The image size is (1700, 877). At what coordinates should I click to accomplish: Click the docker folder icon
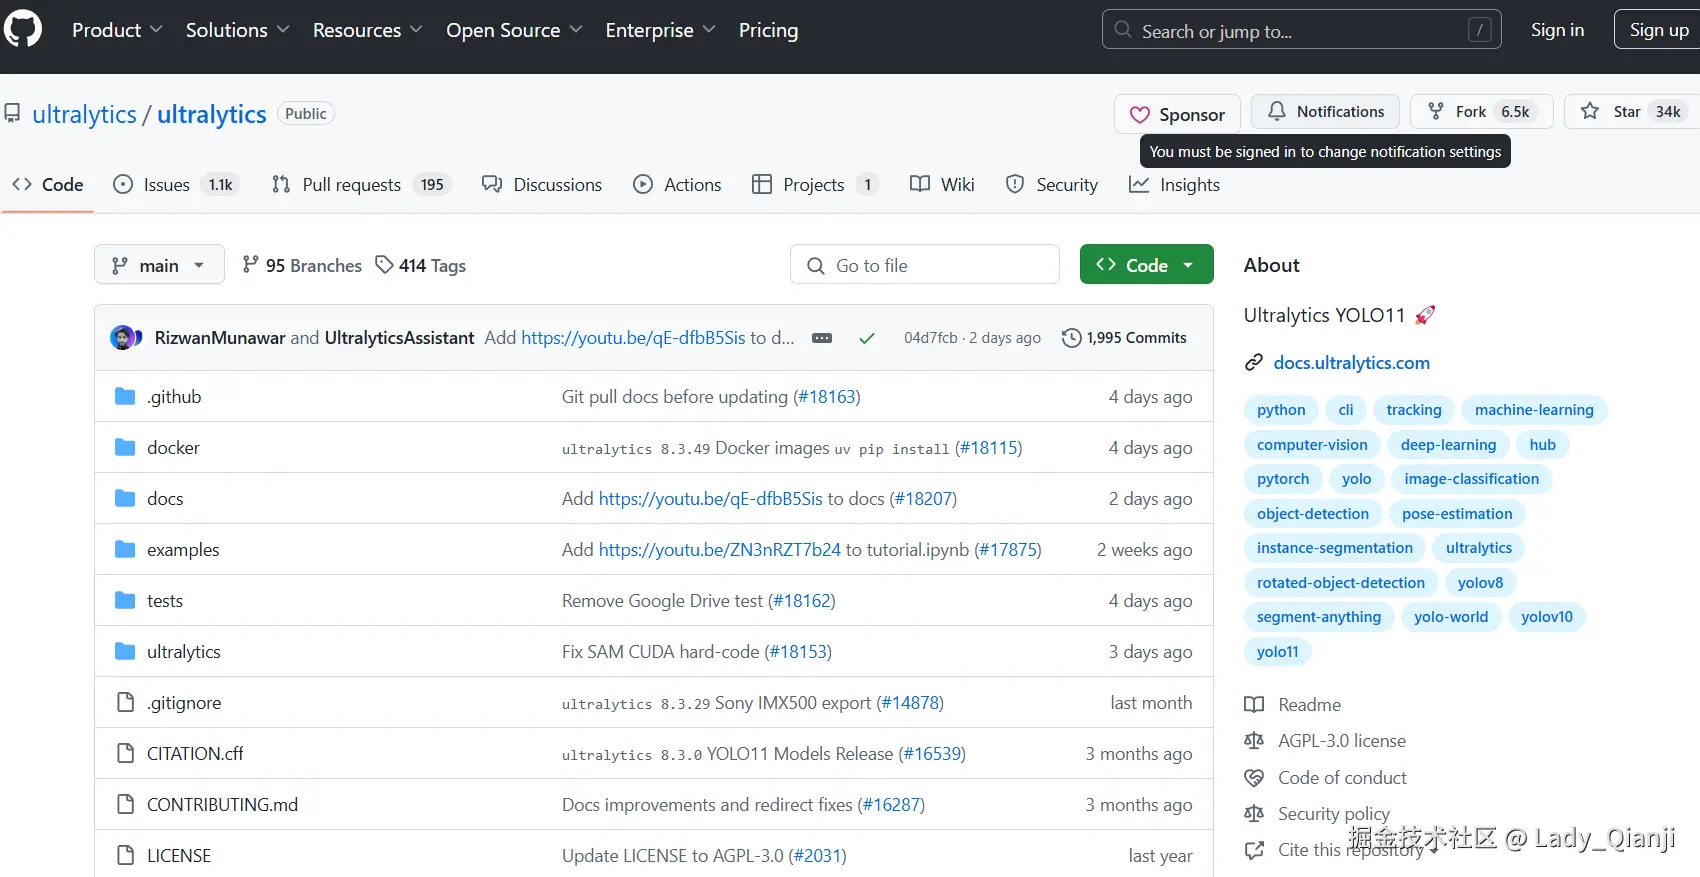pos(125,448)
